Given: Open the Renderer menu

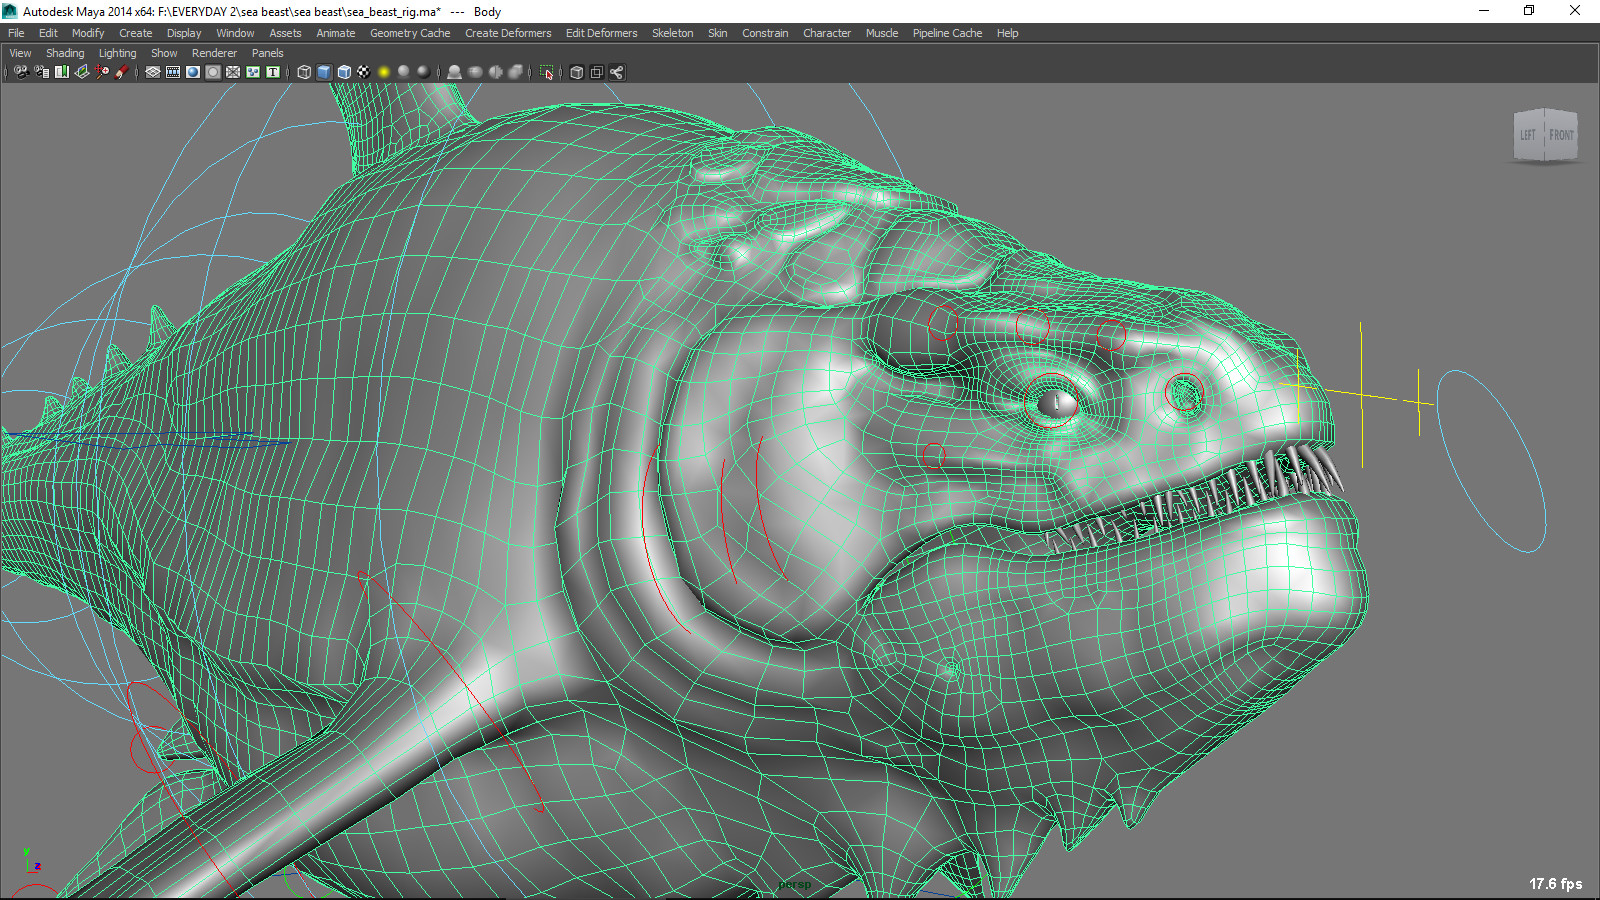Looking at the screenshot, I should coord(214,53).
